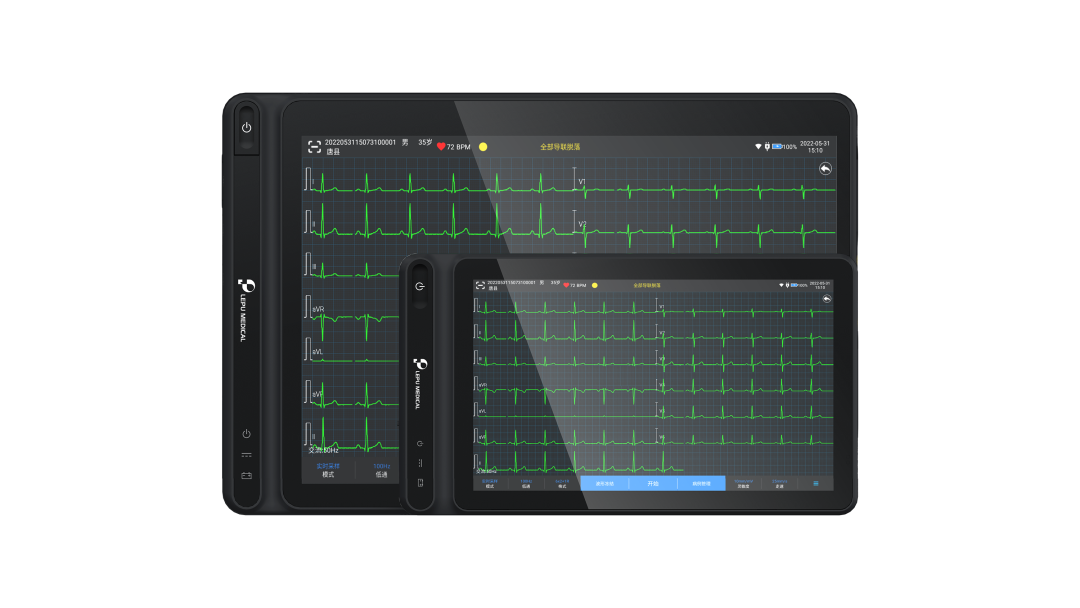Open the 模式 mode option on the small tablet
The image size is (1080, 608).
point(490,484)
